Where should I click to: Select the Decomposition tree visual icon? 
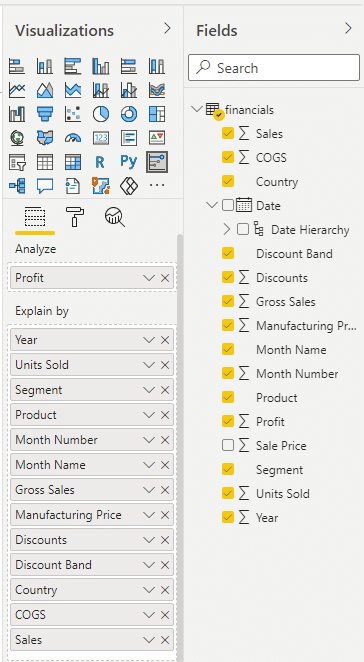tap(17, 185)
